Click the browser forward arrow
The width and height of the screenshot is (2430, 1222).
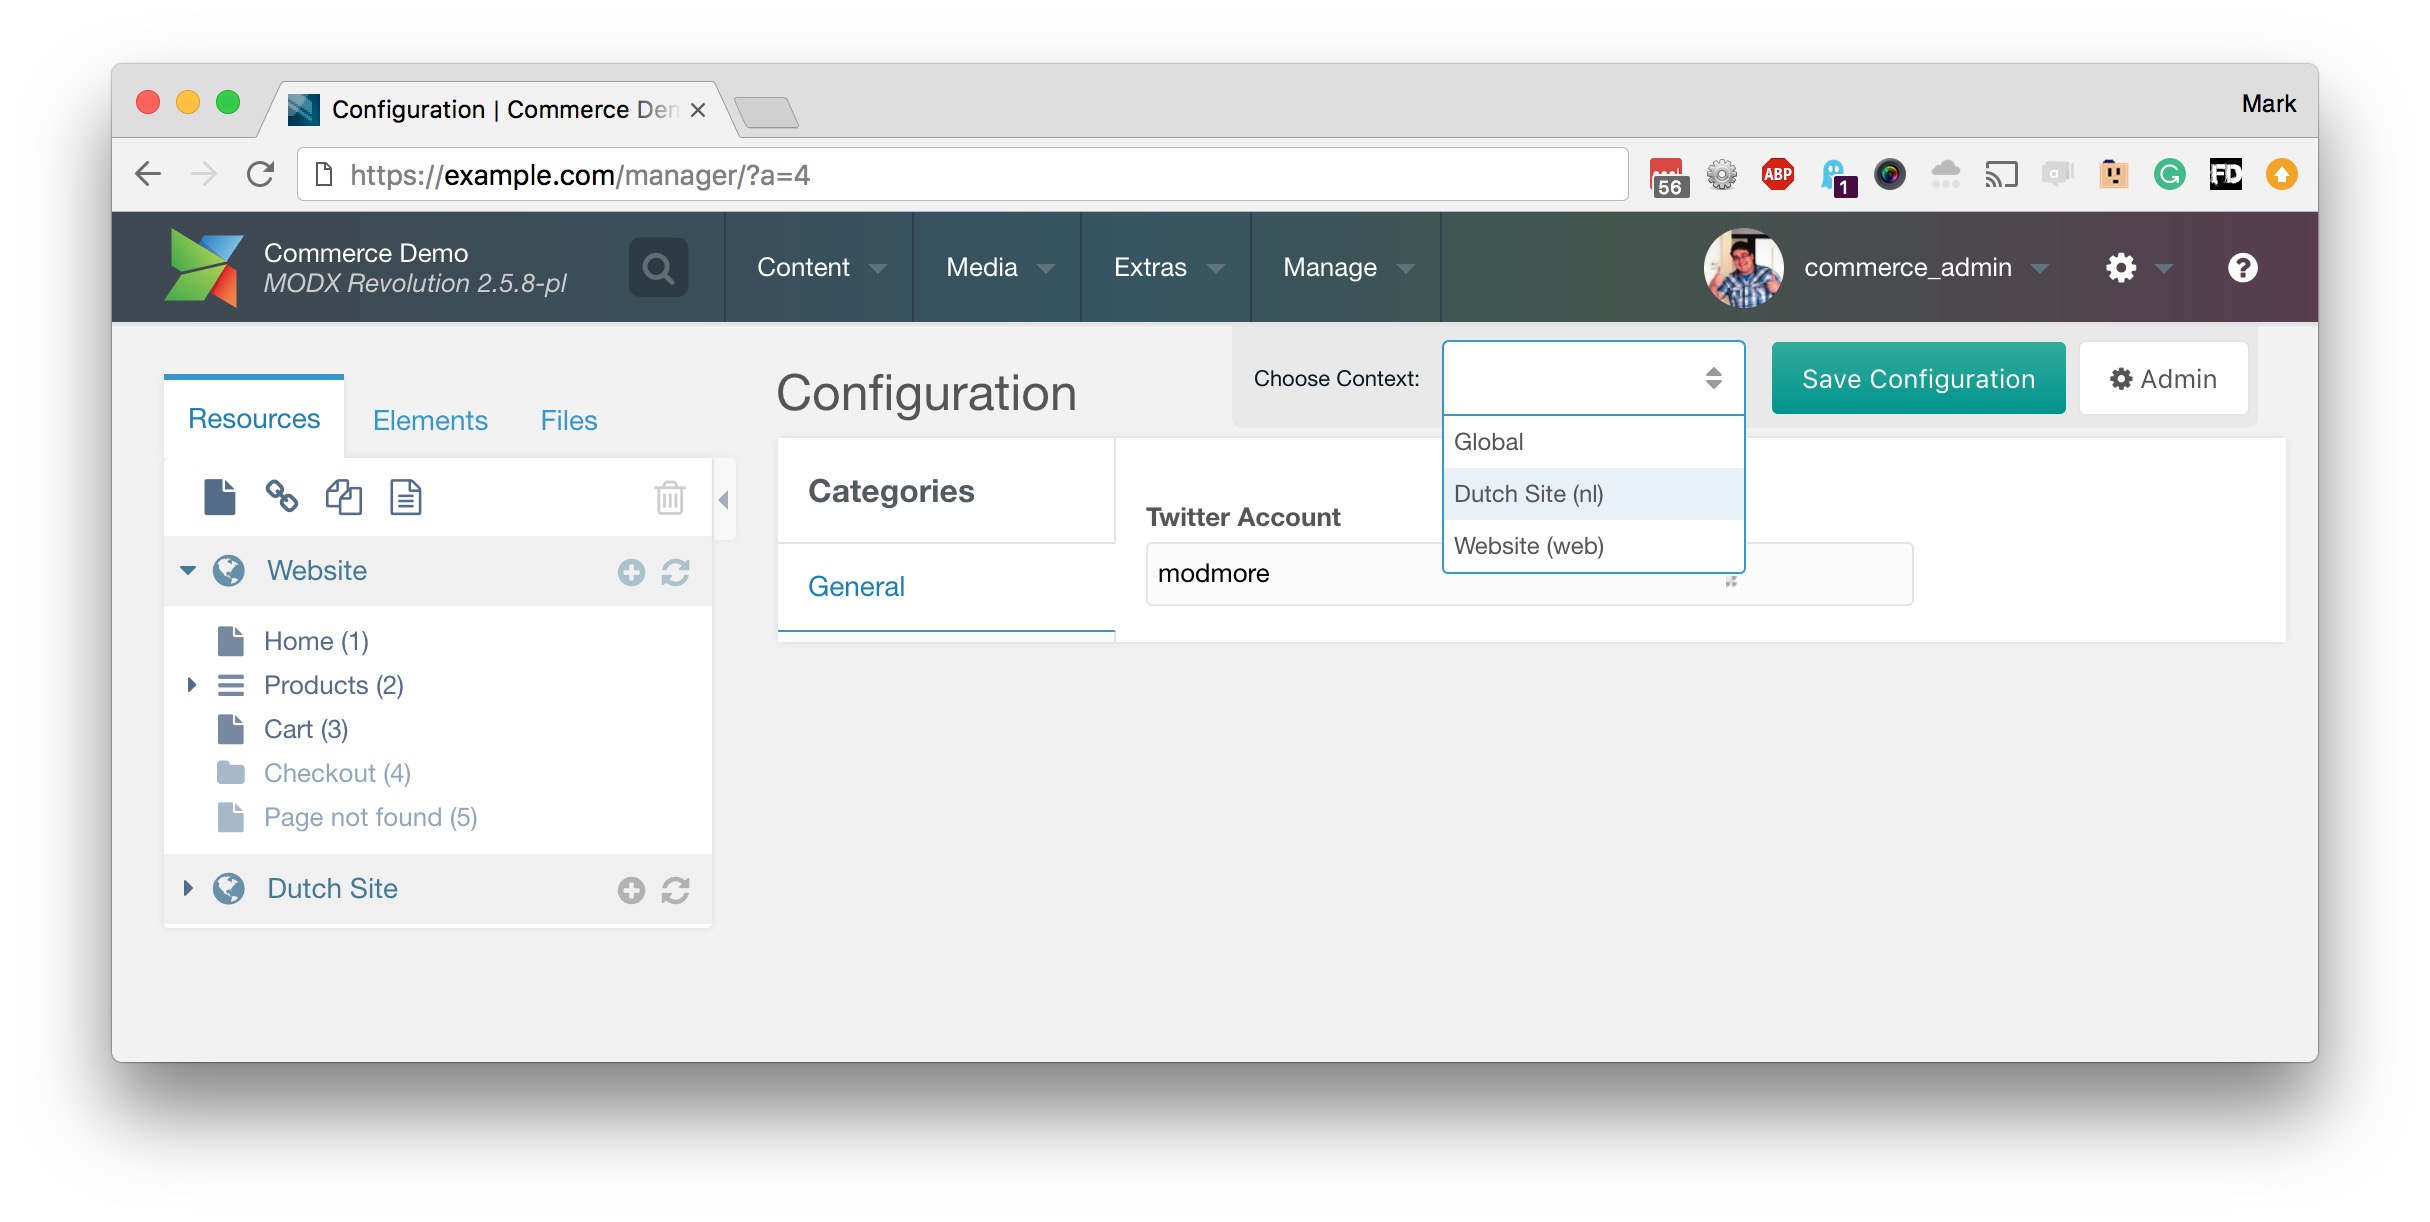[x=204, y=174]
